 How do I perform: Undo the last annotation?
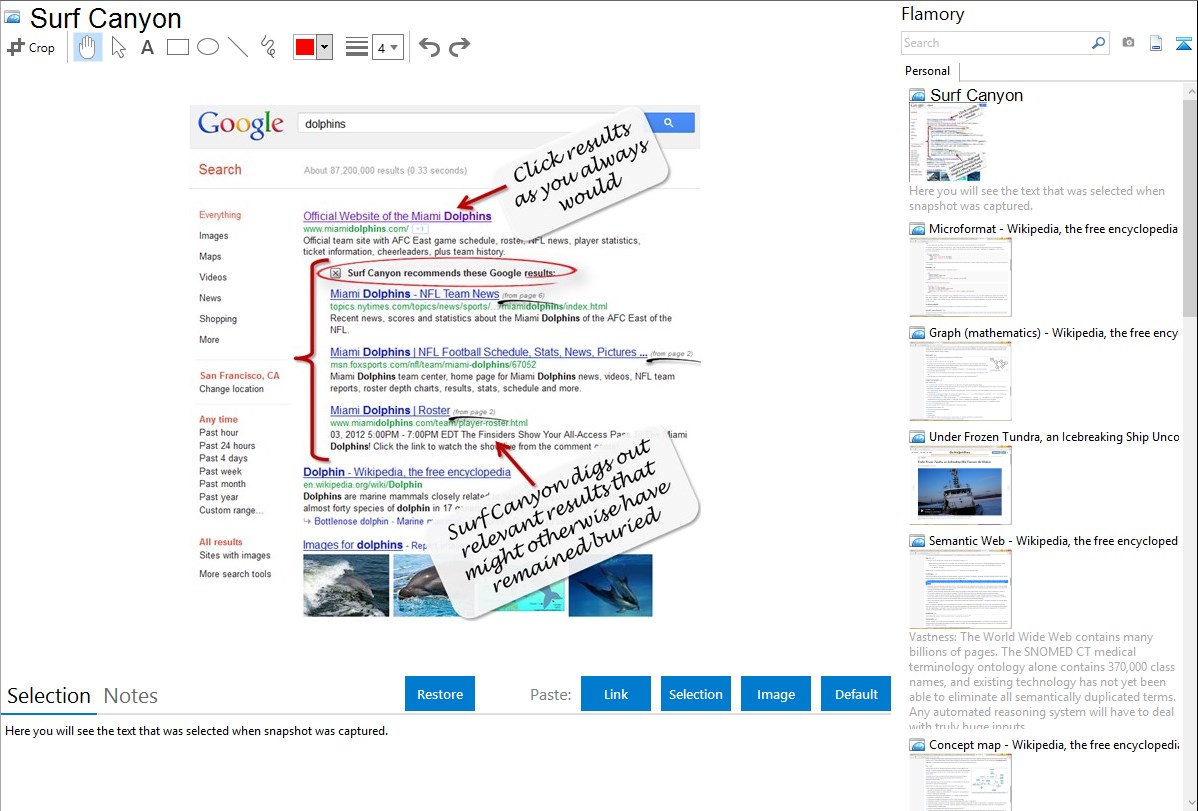pyautogui.click(x=429, y=47)
